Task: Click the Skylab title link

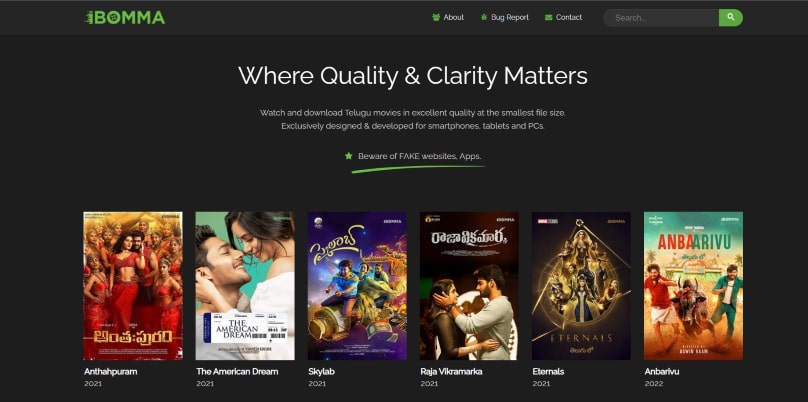Action: (x=321, y=372)
